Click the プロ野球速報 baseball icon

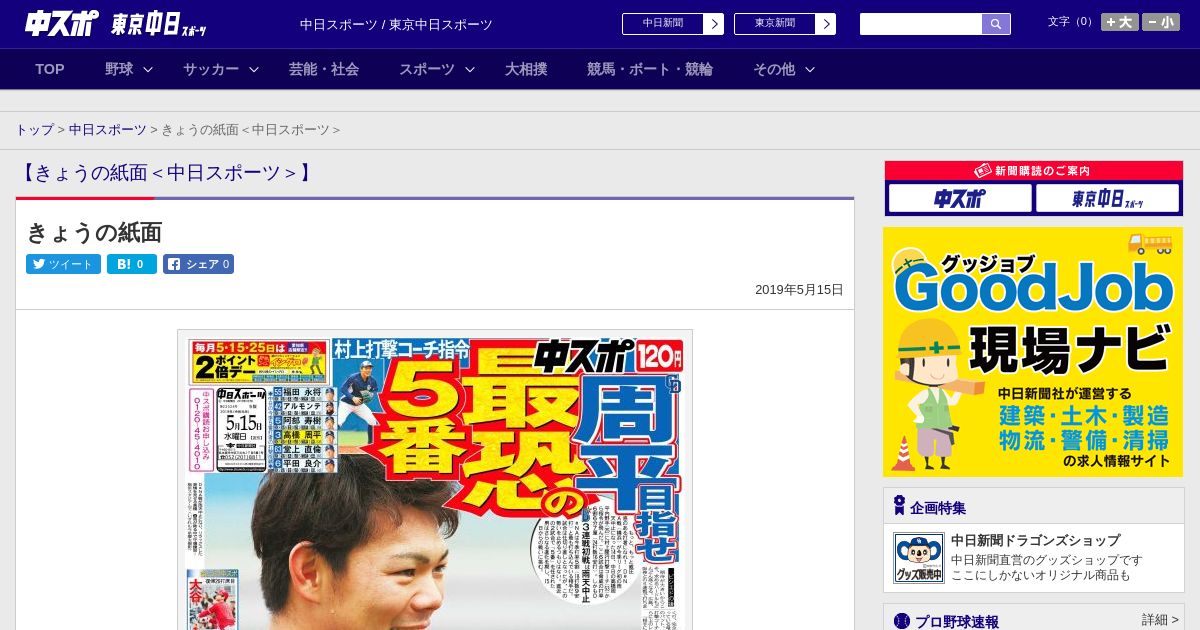[902, 622]
